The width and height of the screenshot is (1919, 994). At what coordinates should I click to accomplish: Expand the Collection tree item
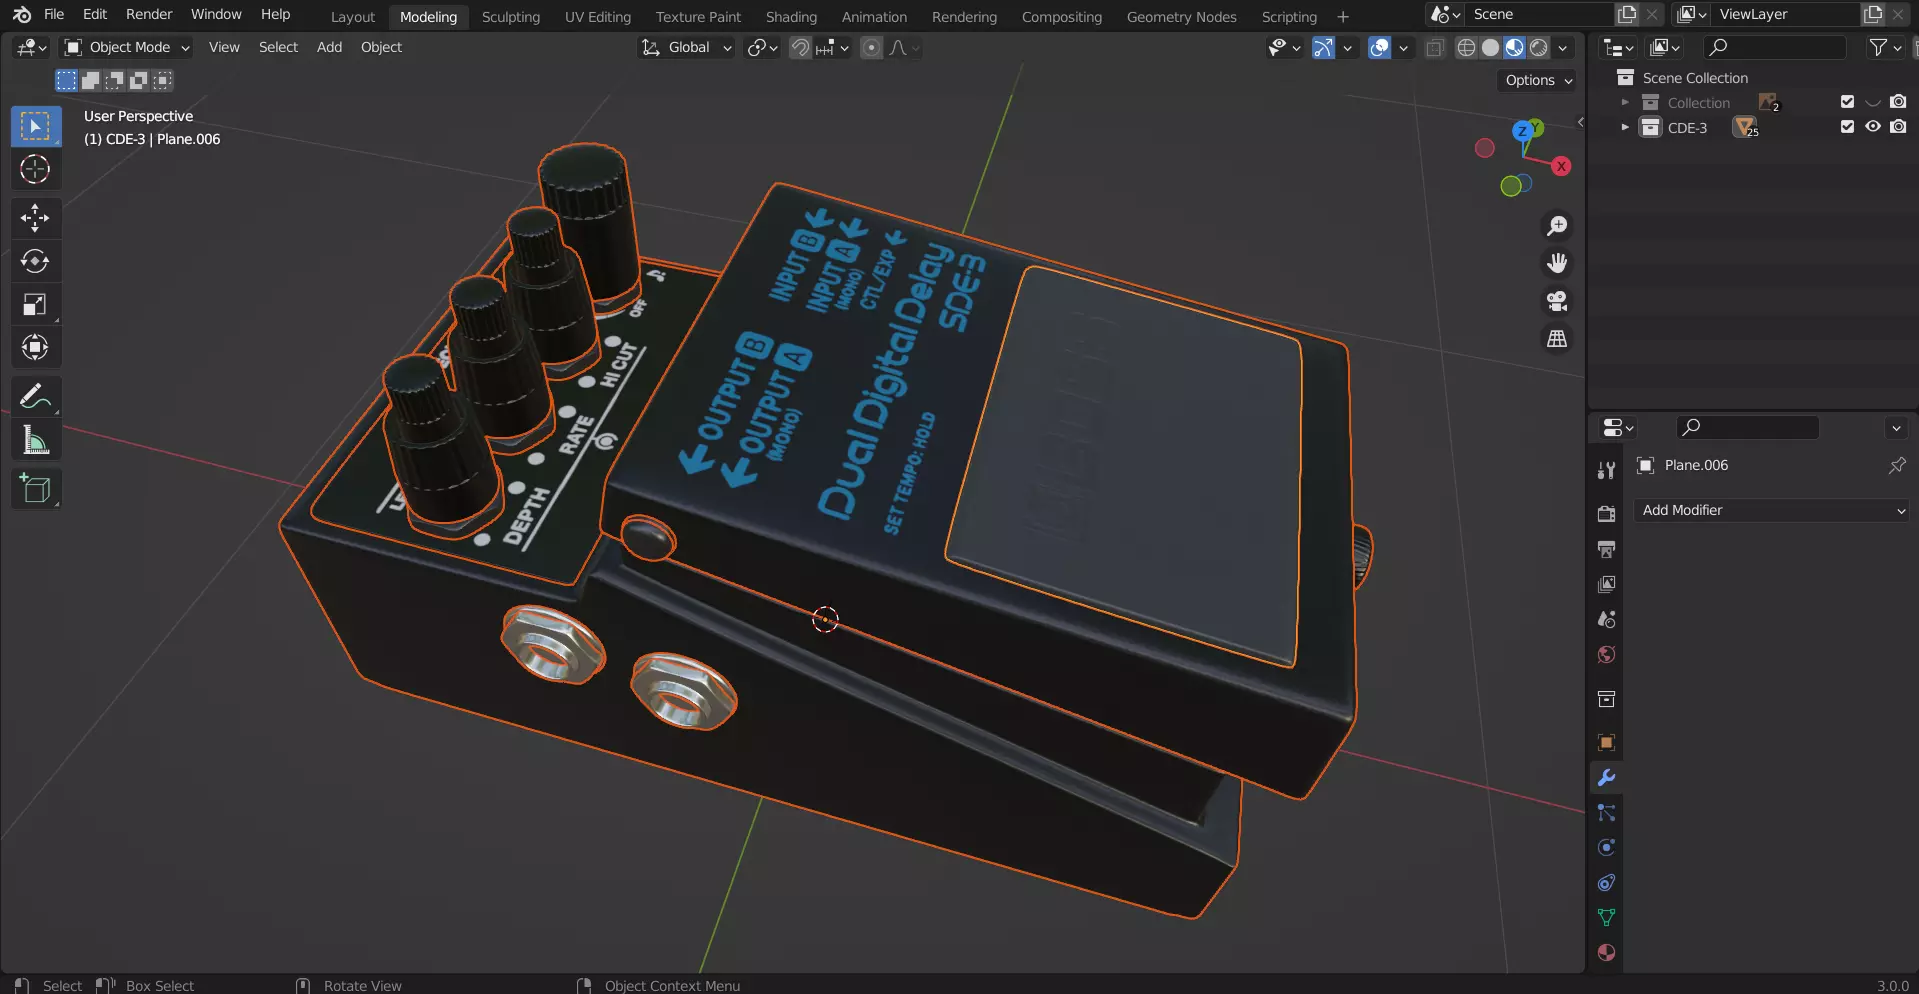pyautogui.click(x=1624, y=102)
